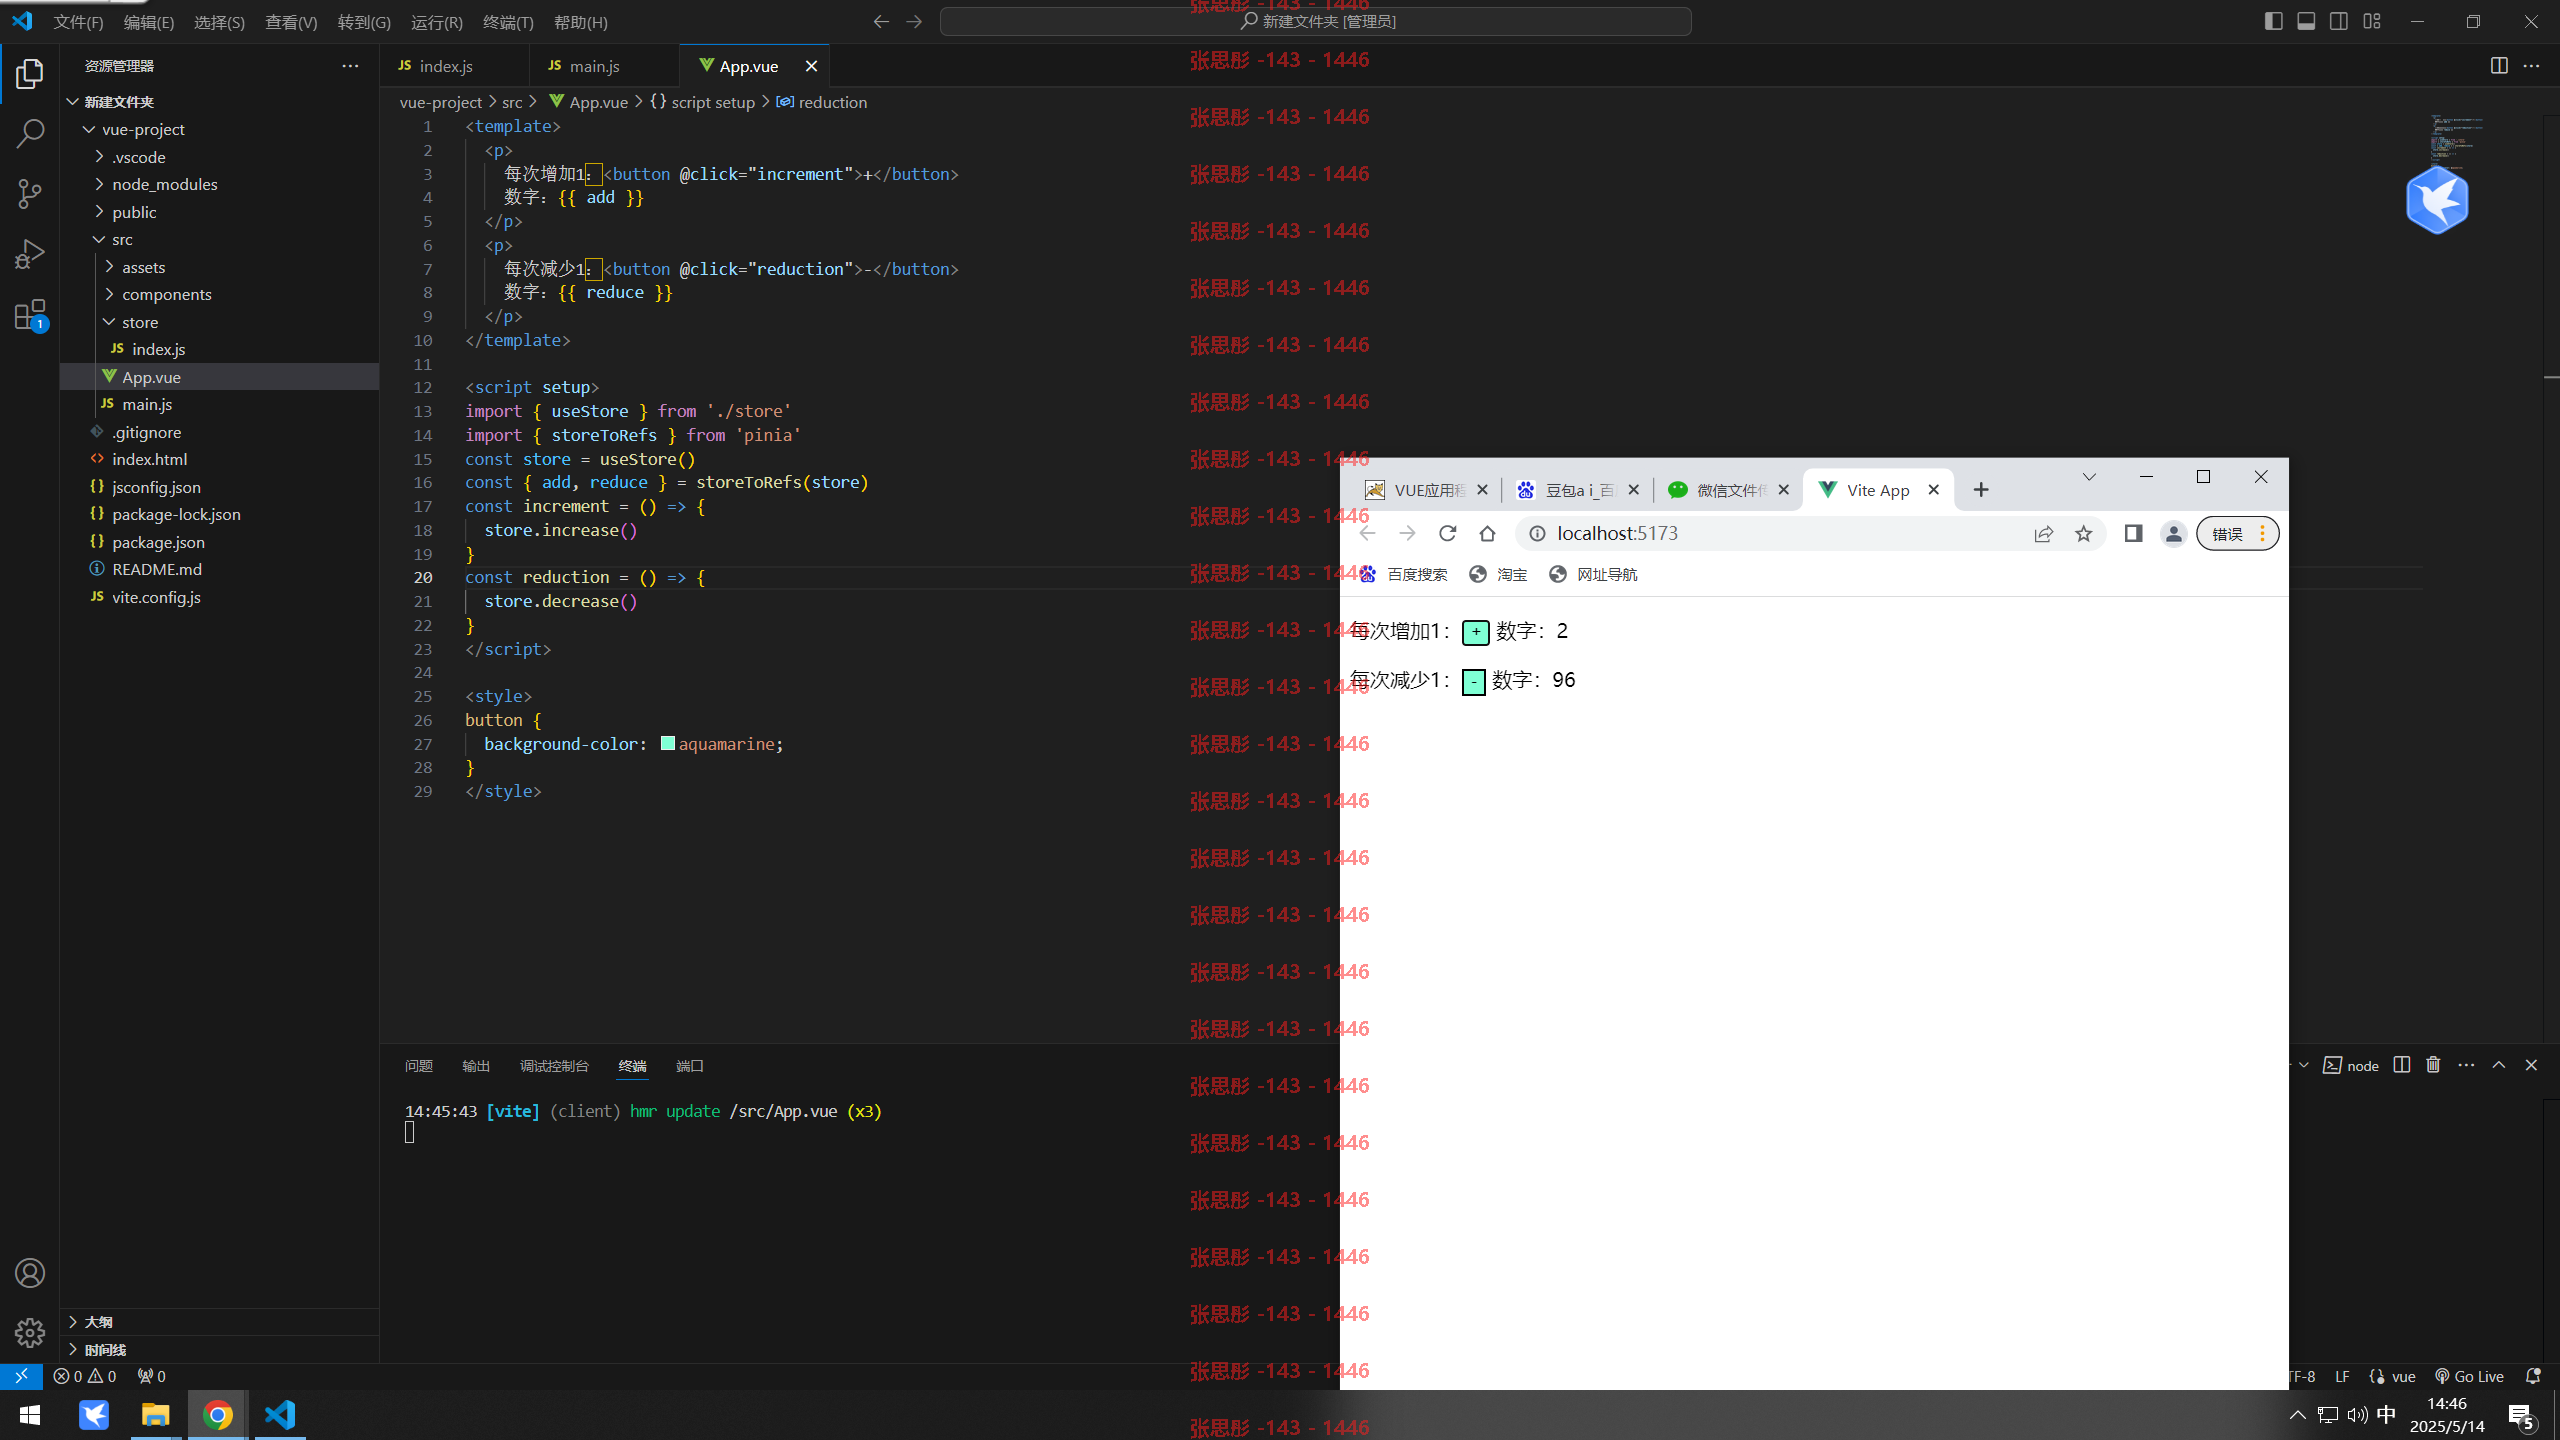Expand the public folder
The height and width of the screenshot is (1440, 2560).
(220, 212)
